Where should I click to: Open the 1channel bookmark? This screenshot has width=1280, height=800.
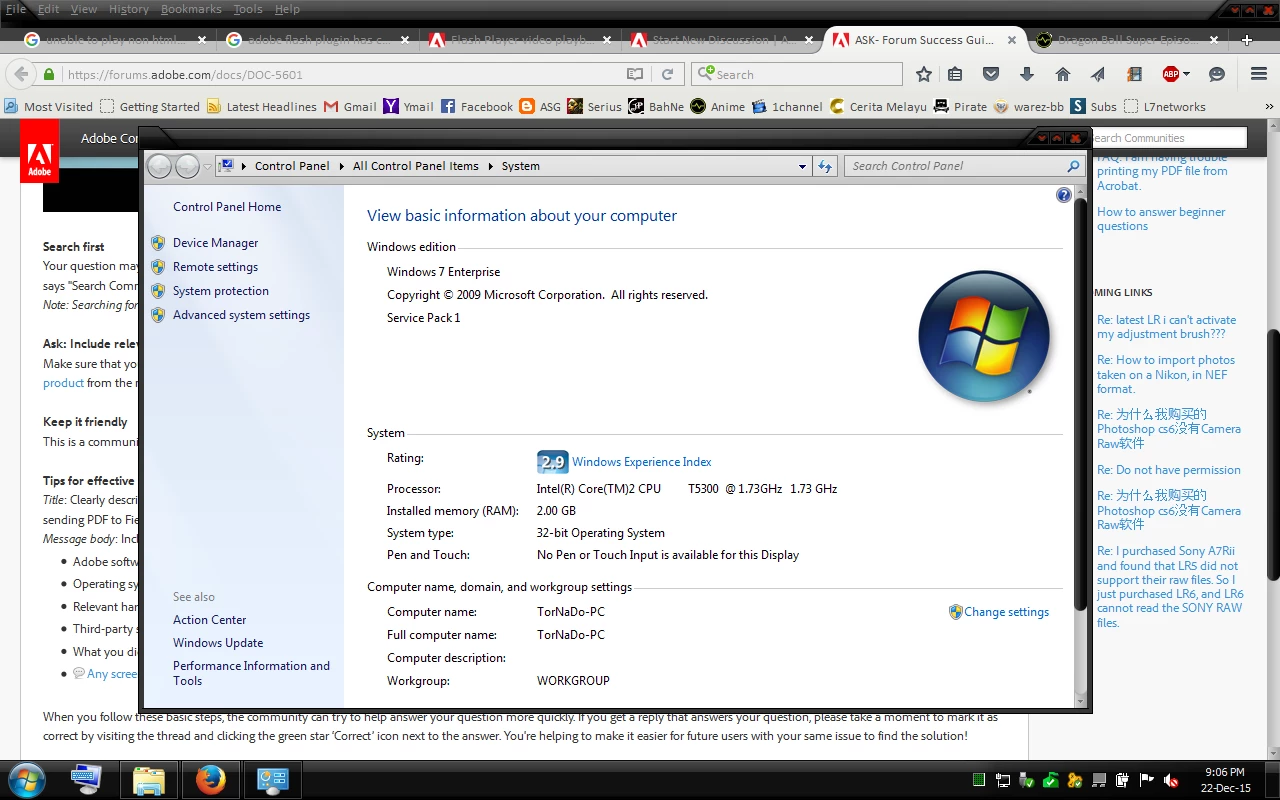click(788, 106)
